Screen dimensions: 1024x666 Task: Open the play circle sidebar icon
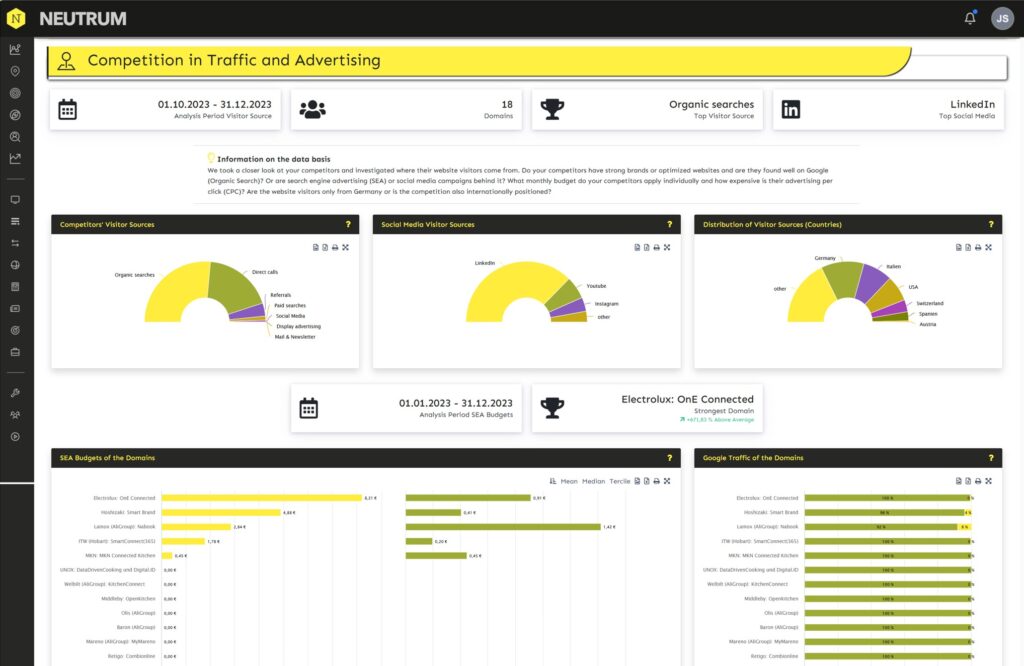15,437
